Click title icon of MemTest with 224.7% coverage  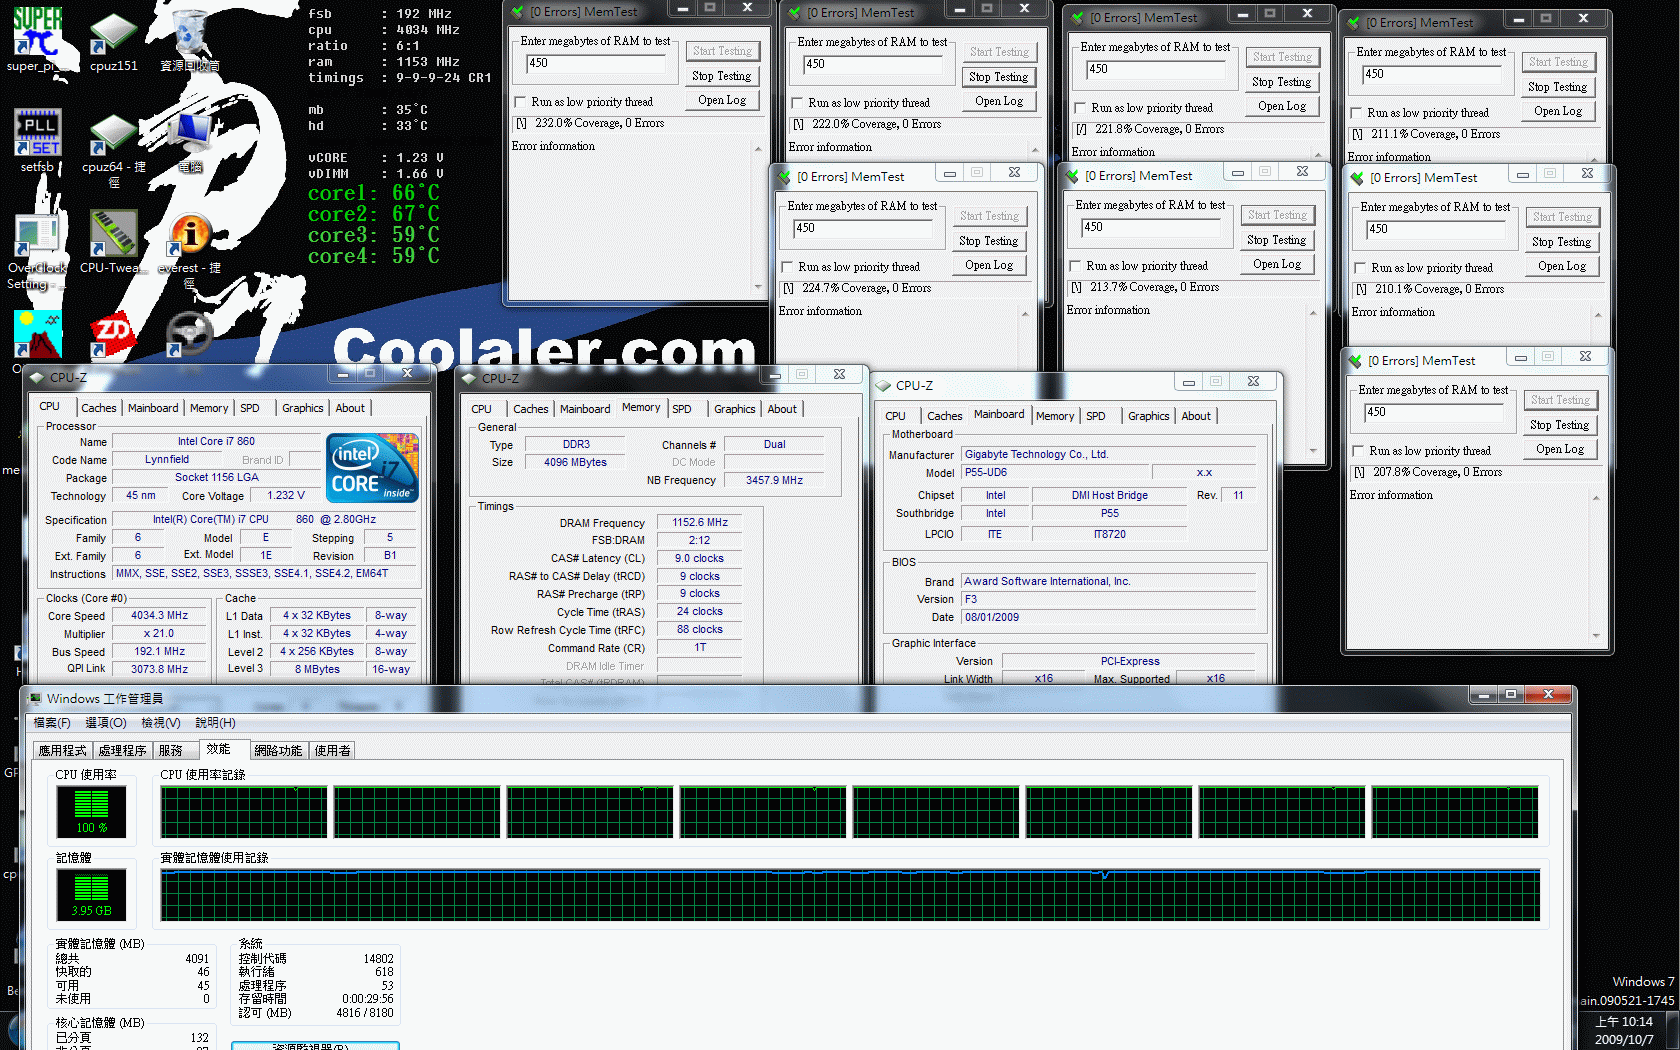tap(784, 176)
